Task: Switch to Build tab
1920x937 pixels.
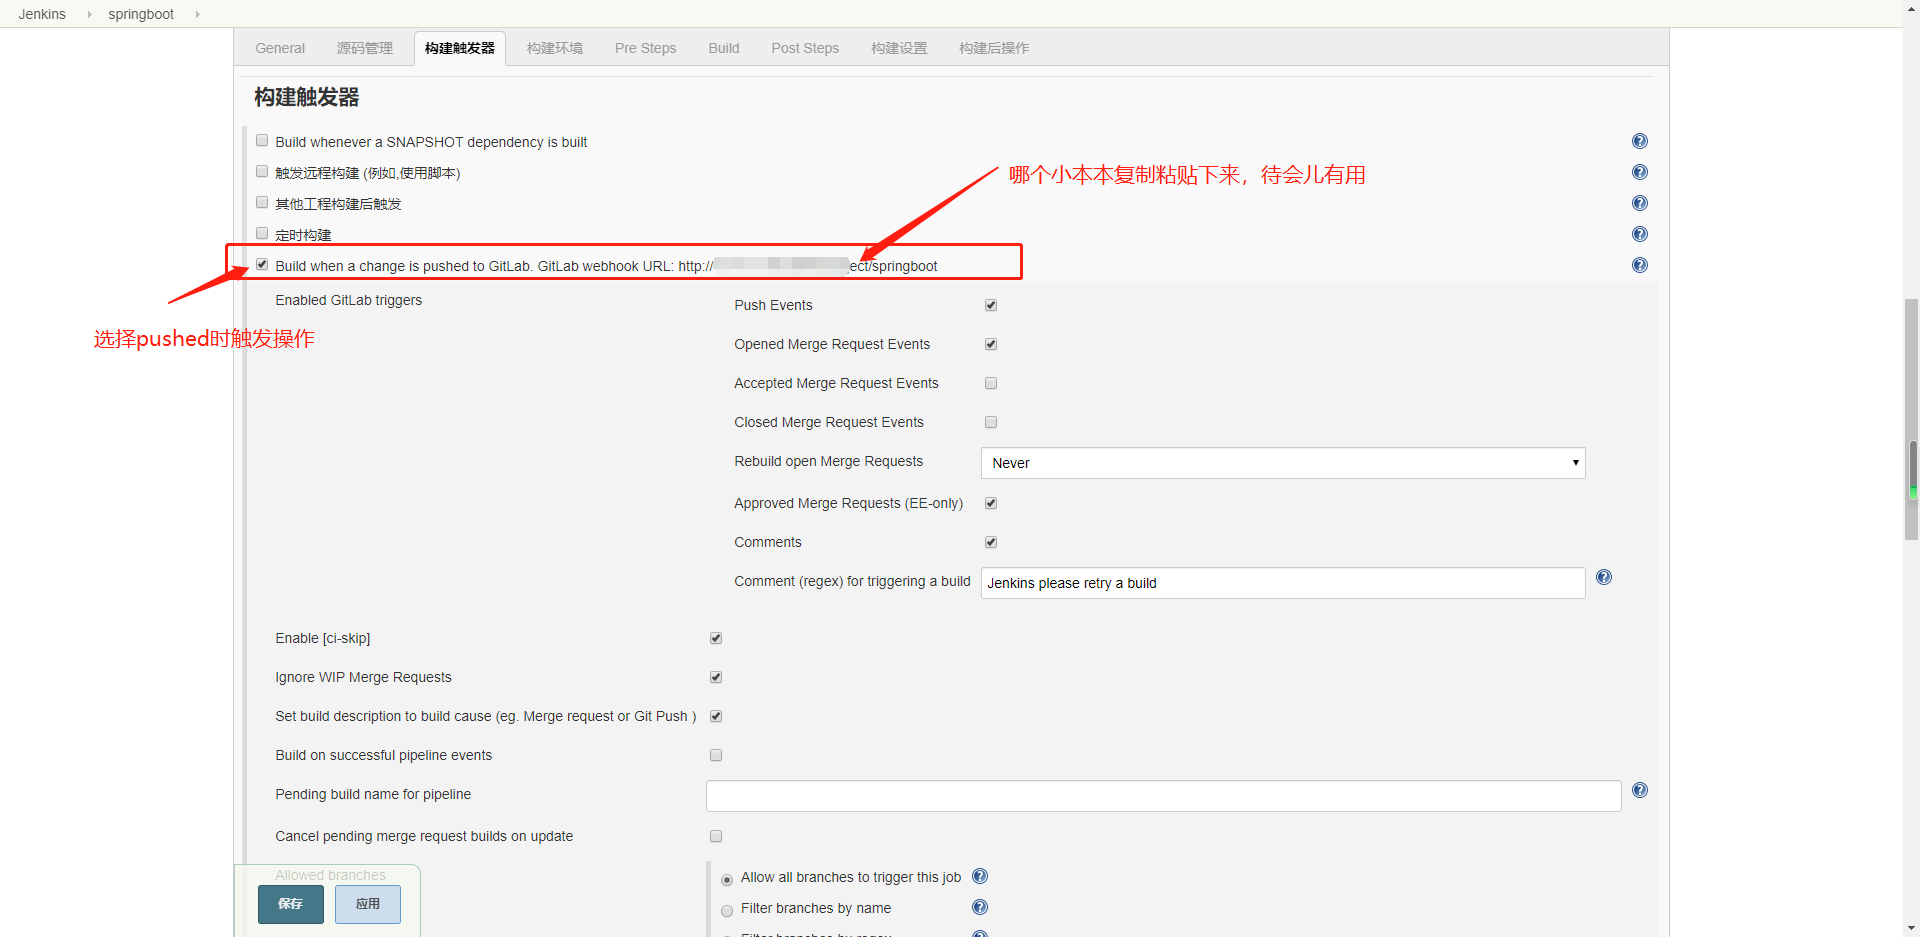Action: click(x=724, y=48)
